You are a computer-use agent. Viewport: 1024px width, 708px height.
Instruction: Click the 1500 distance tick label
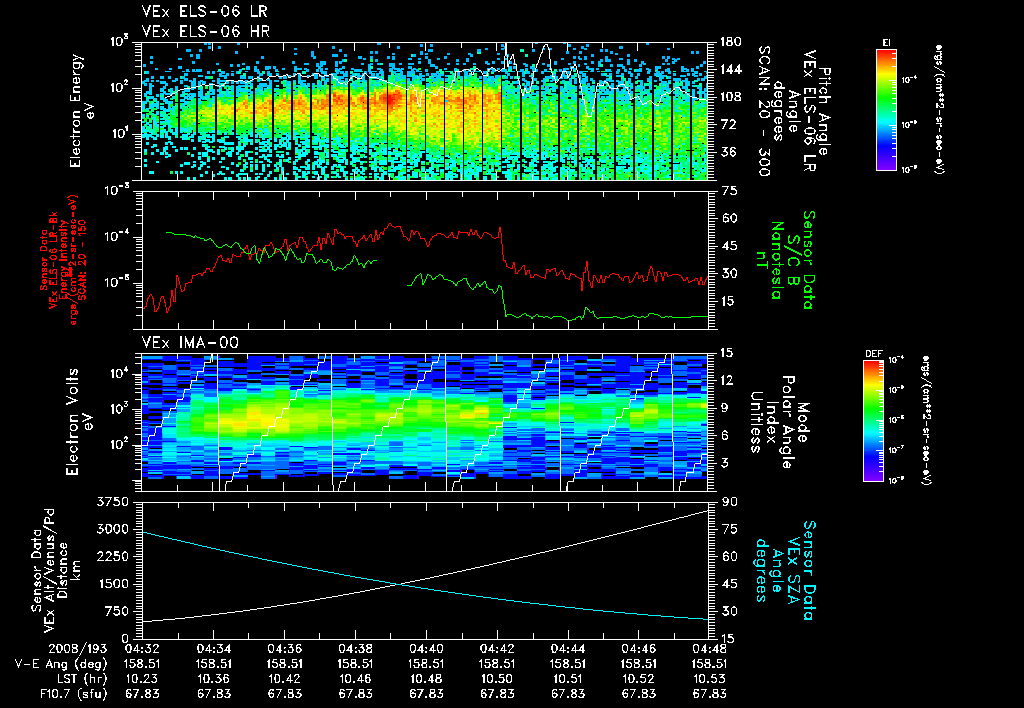tap(113, 584)
